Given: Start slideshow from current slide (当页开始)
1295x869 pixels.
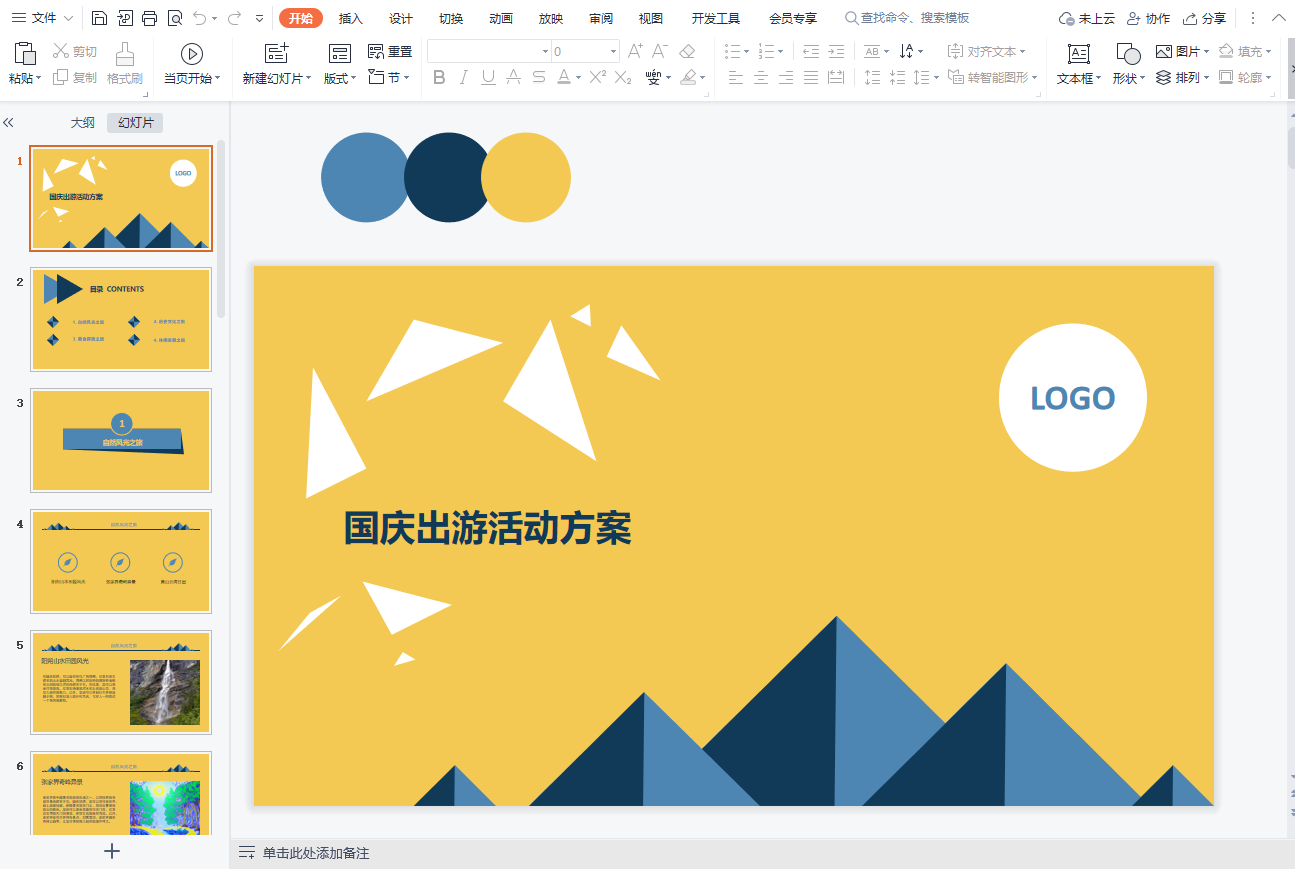Looking at the screenshot, I should tap(192, 54).
